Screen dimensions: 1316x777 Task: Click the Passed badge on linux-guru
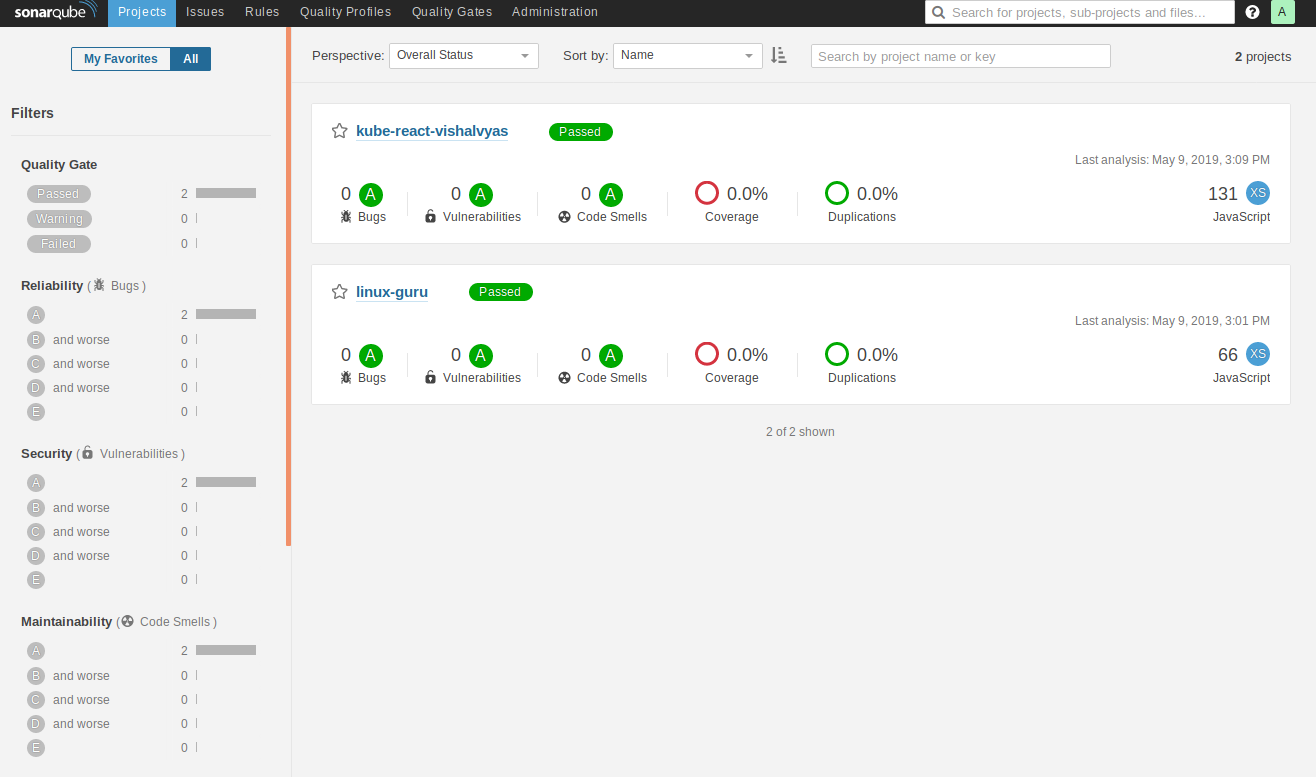click(500, 292)
